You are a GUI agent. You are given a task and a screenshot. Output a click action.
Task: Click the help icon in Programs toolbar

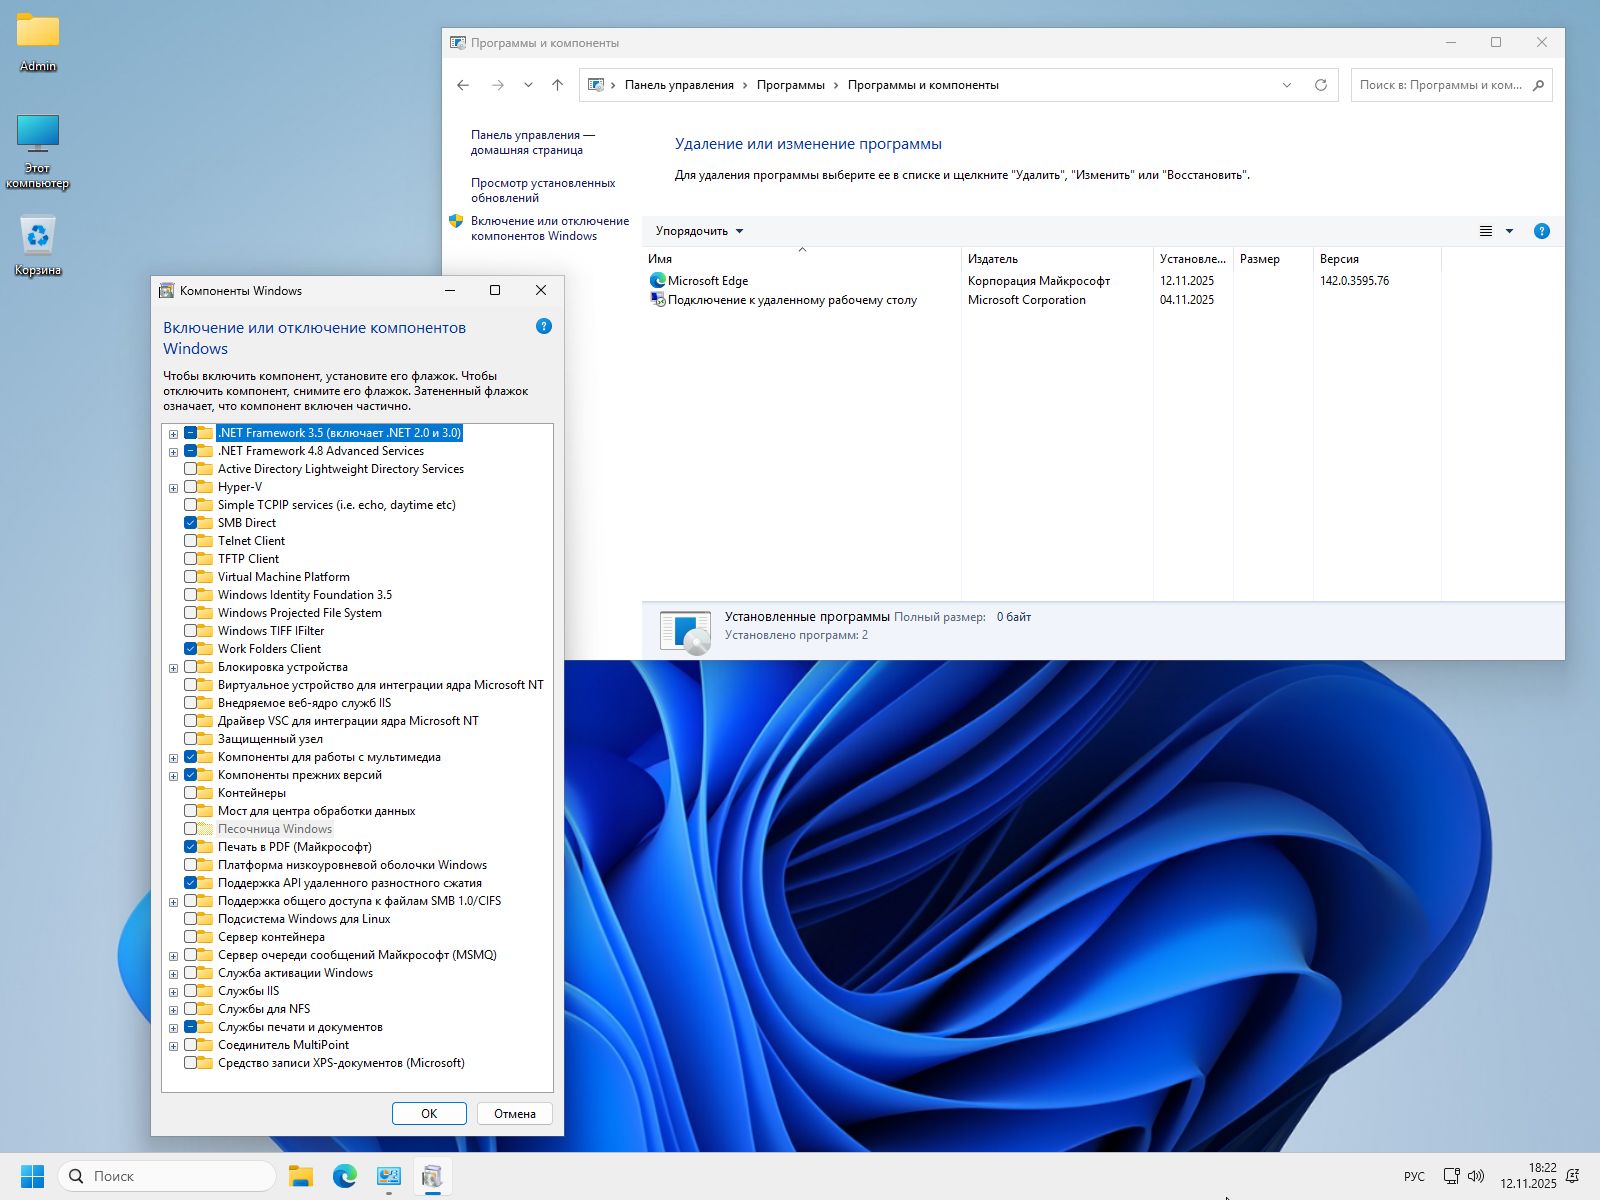1541,231
